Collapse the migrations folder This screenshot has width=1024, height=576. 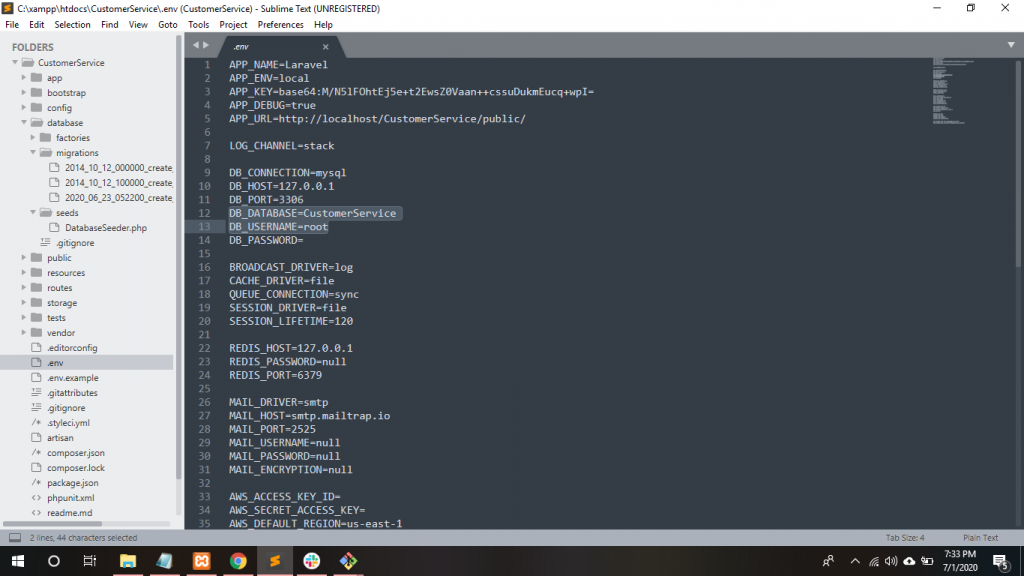[x=33, y=153]
